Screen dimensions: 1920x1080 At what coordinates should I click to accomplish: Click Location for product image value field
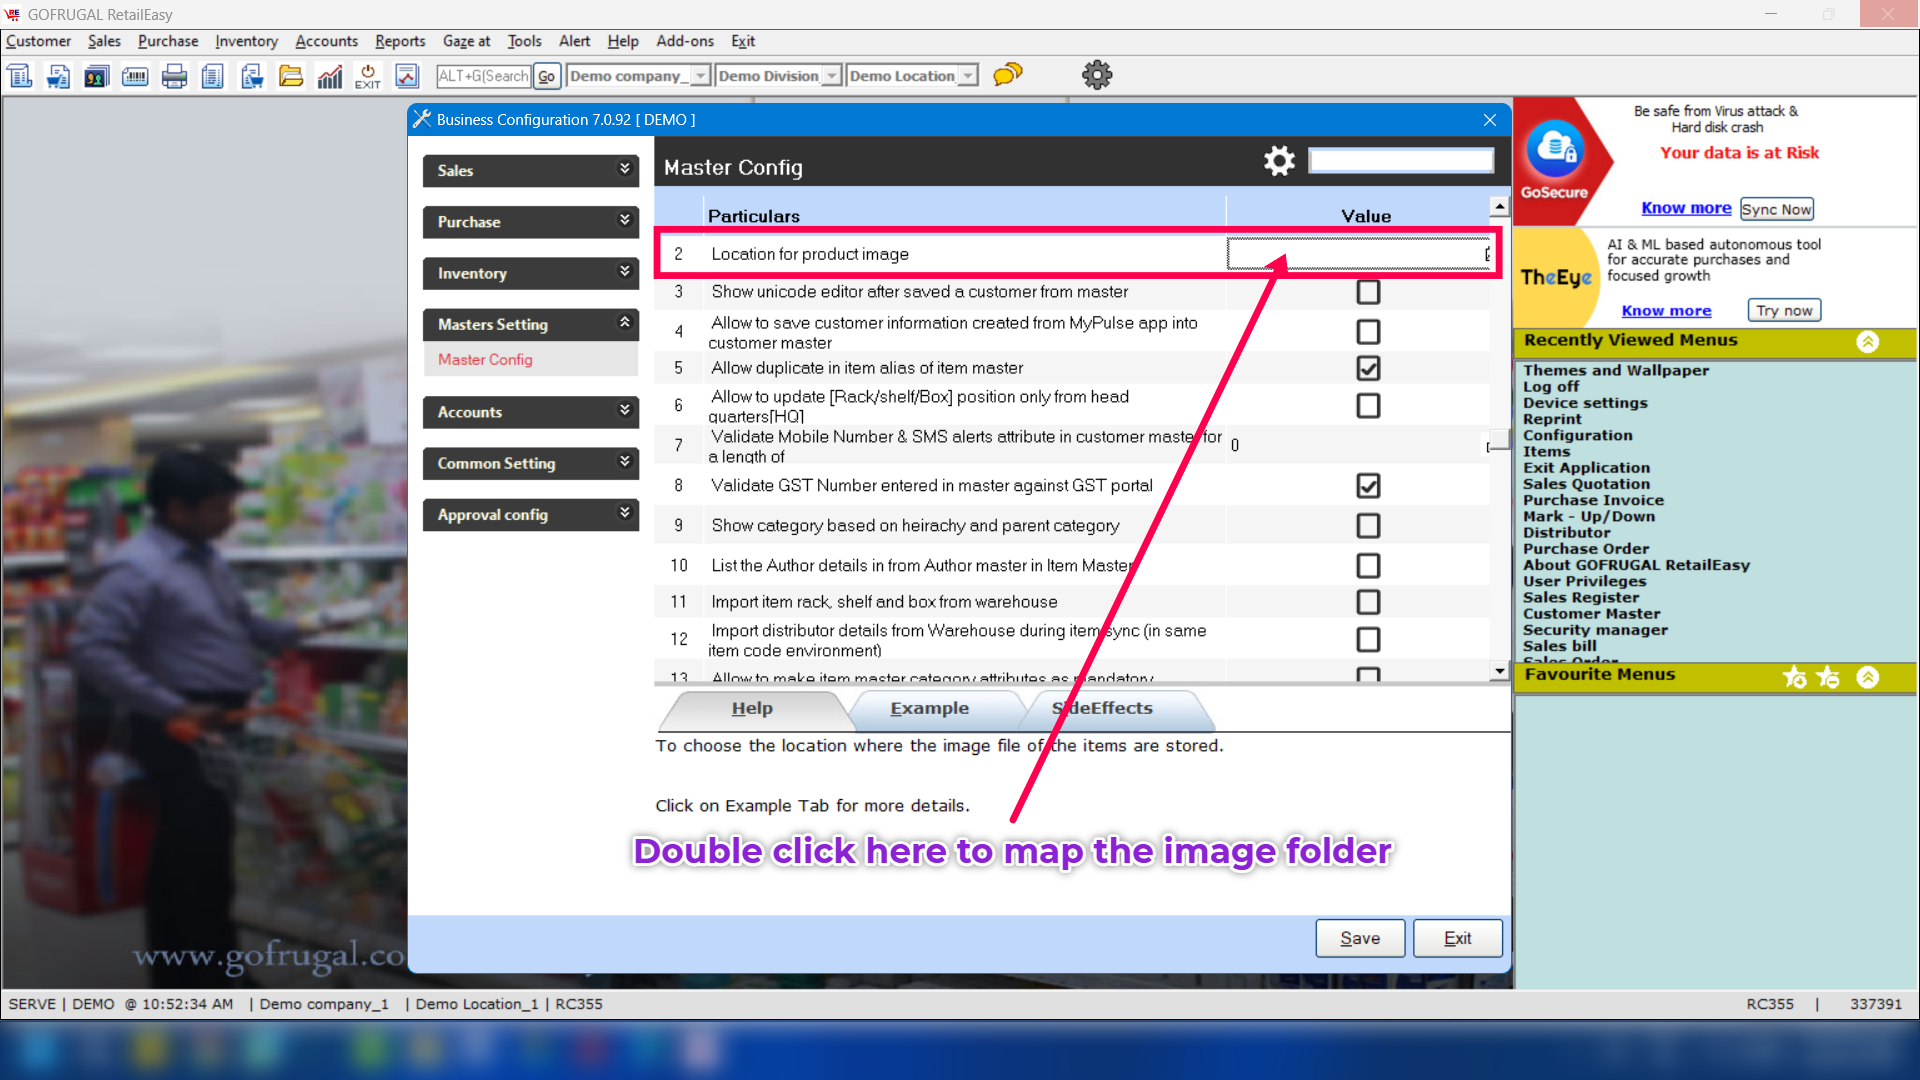coord(1356,254)
